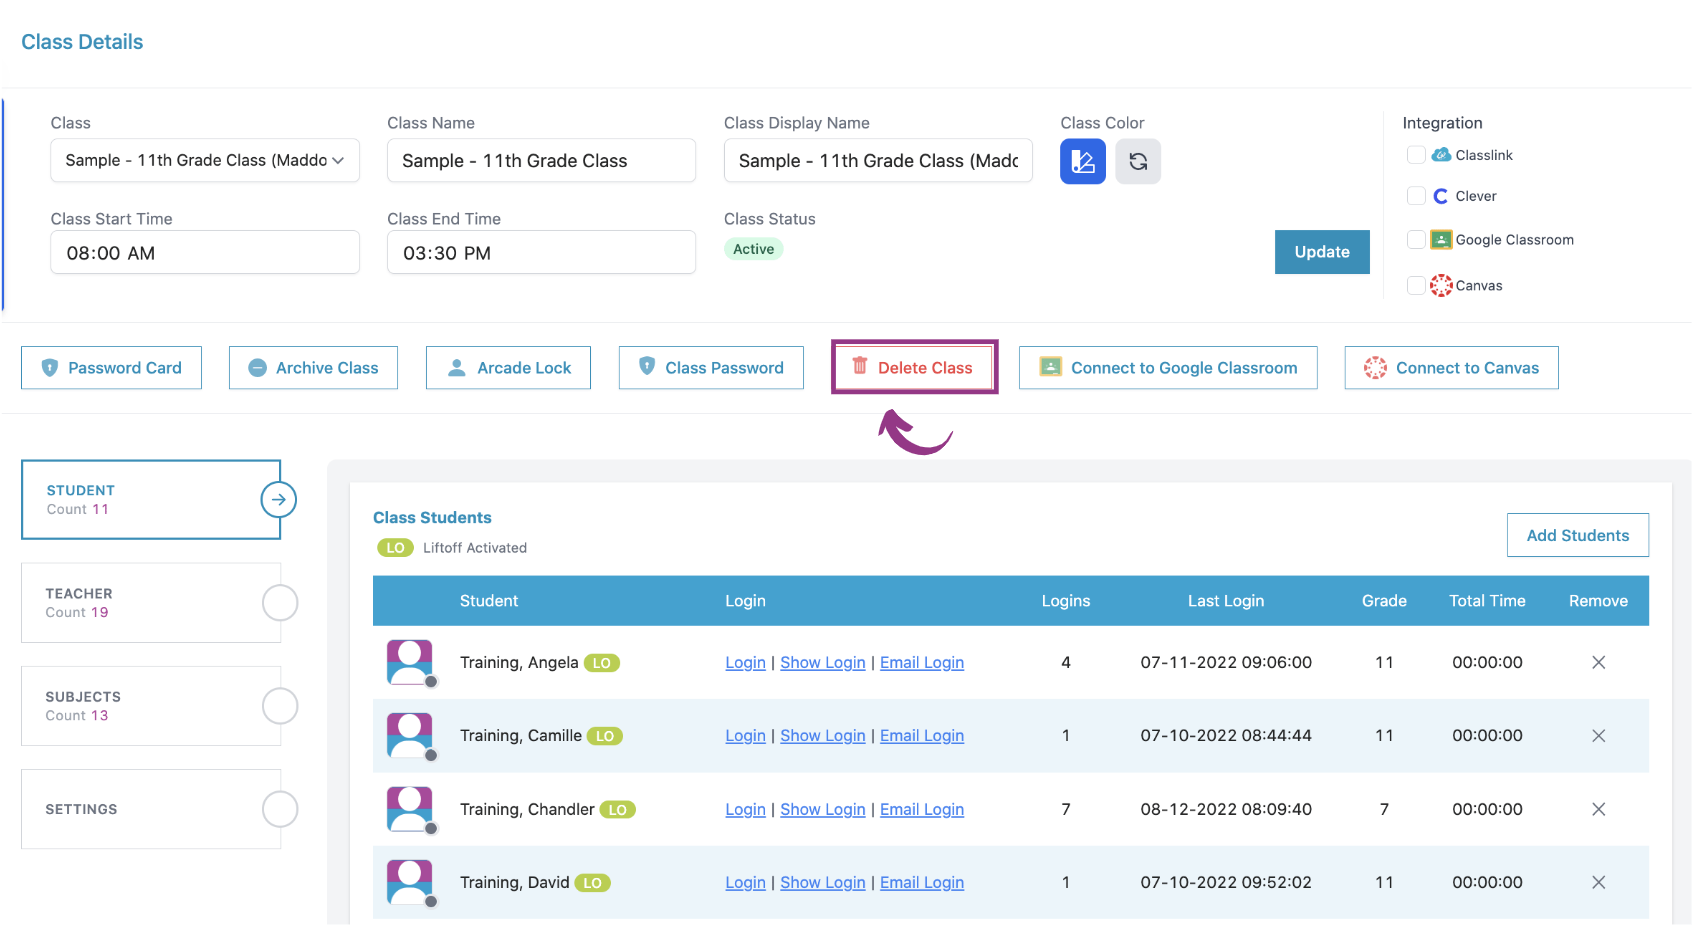Click Login link for Camille Training

745,736
